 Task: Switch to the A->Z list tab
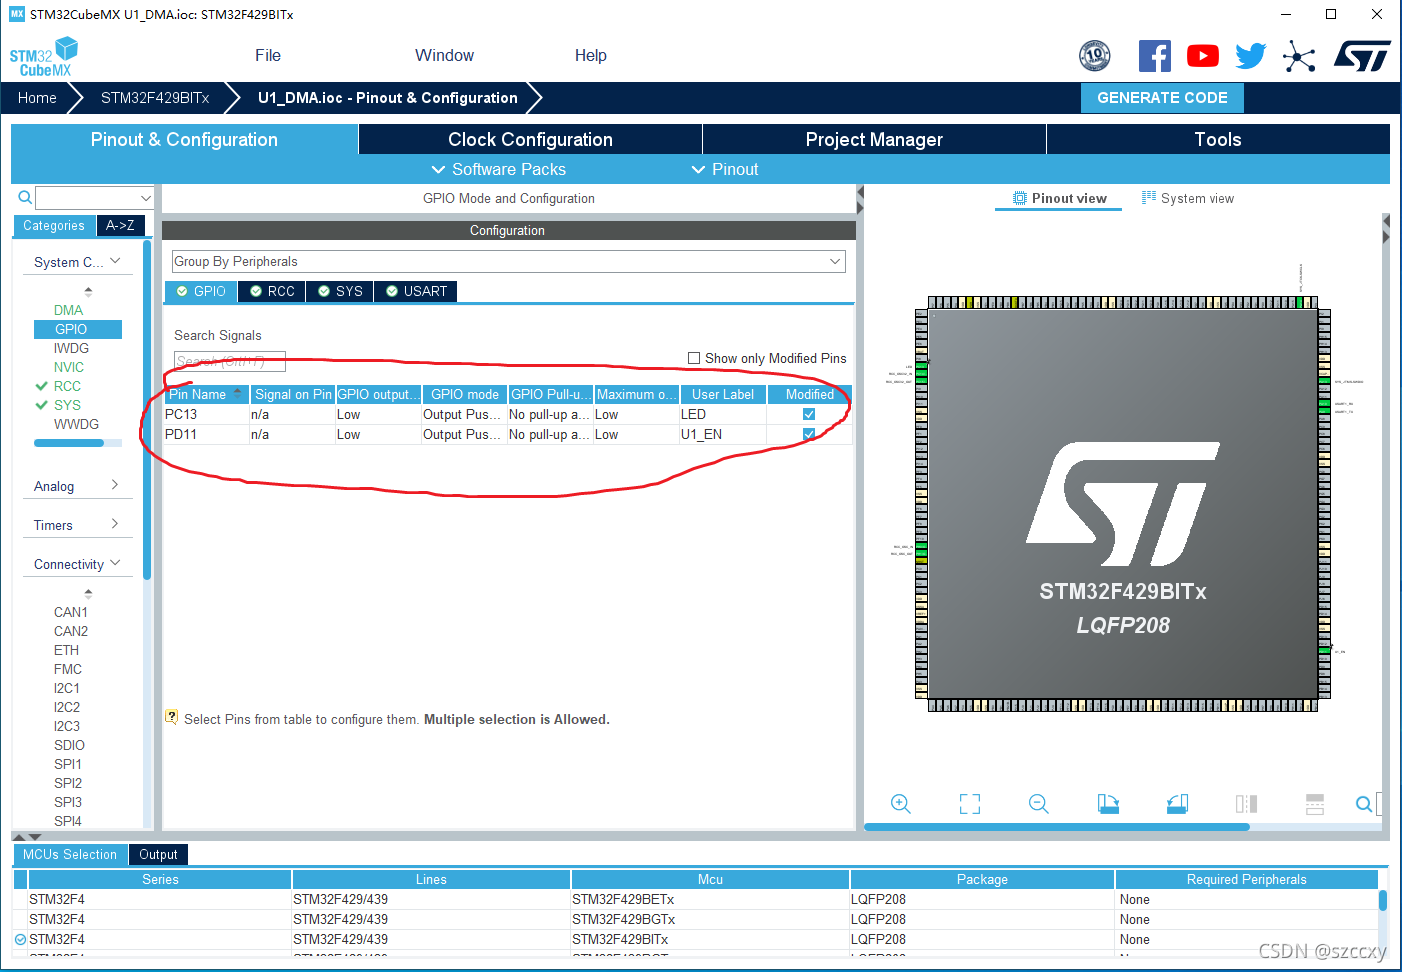pyautogui.click(x=120, y=225)
